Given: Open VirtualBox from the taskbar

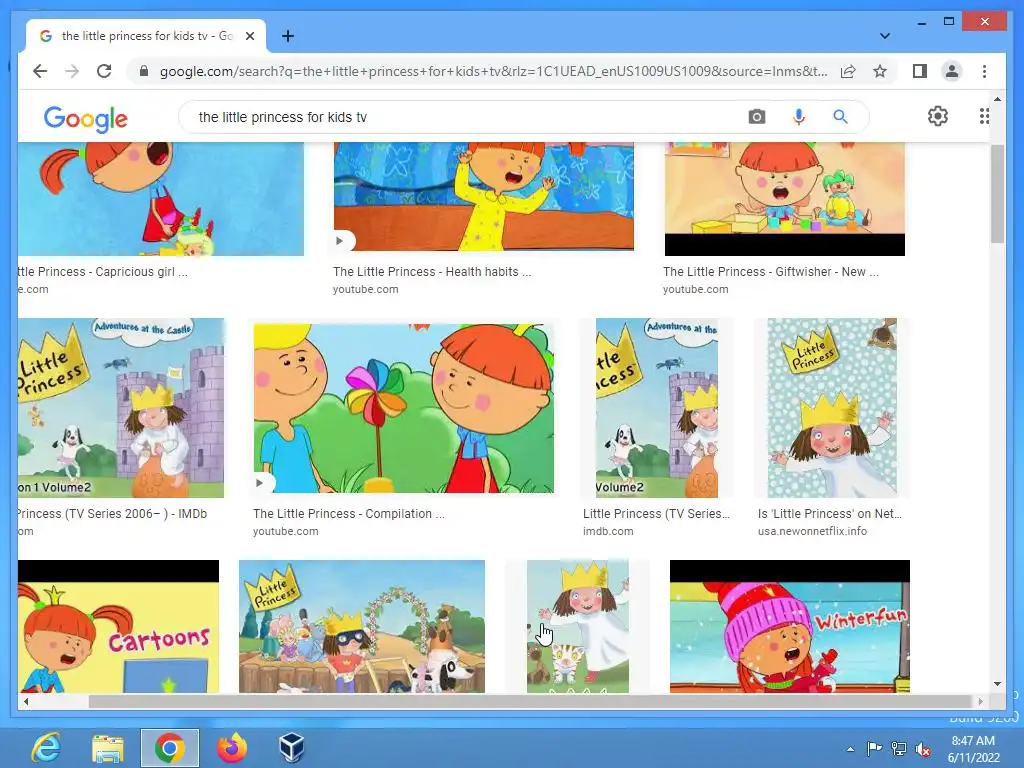Looking at the screenshot, I should click(x=291, y=748).
